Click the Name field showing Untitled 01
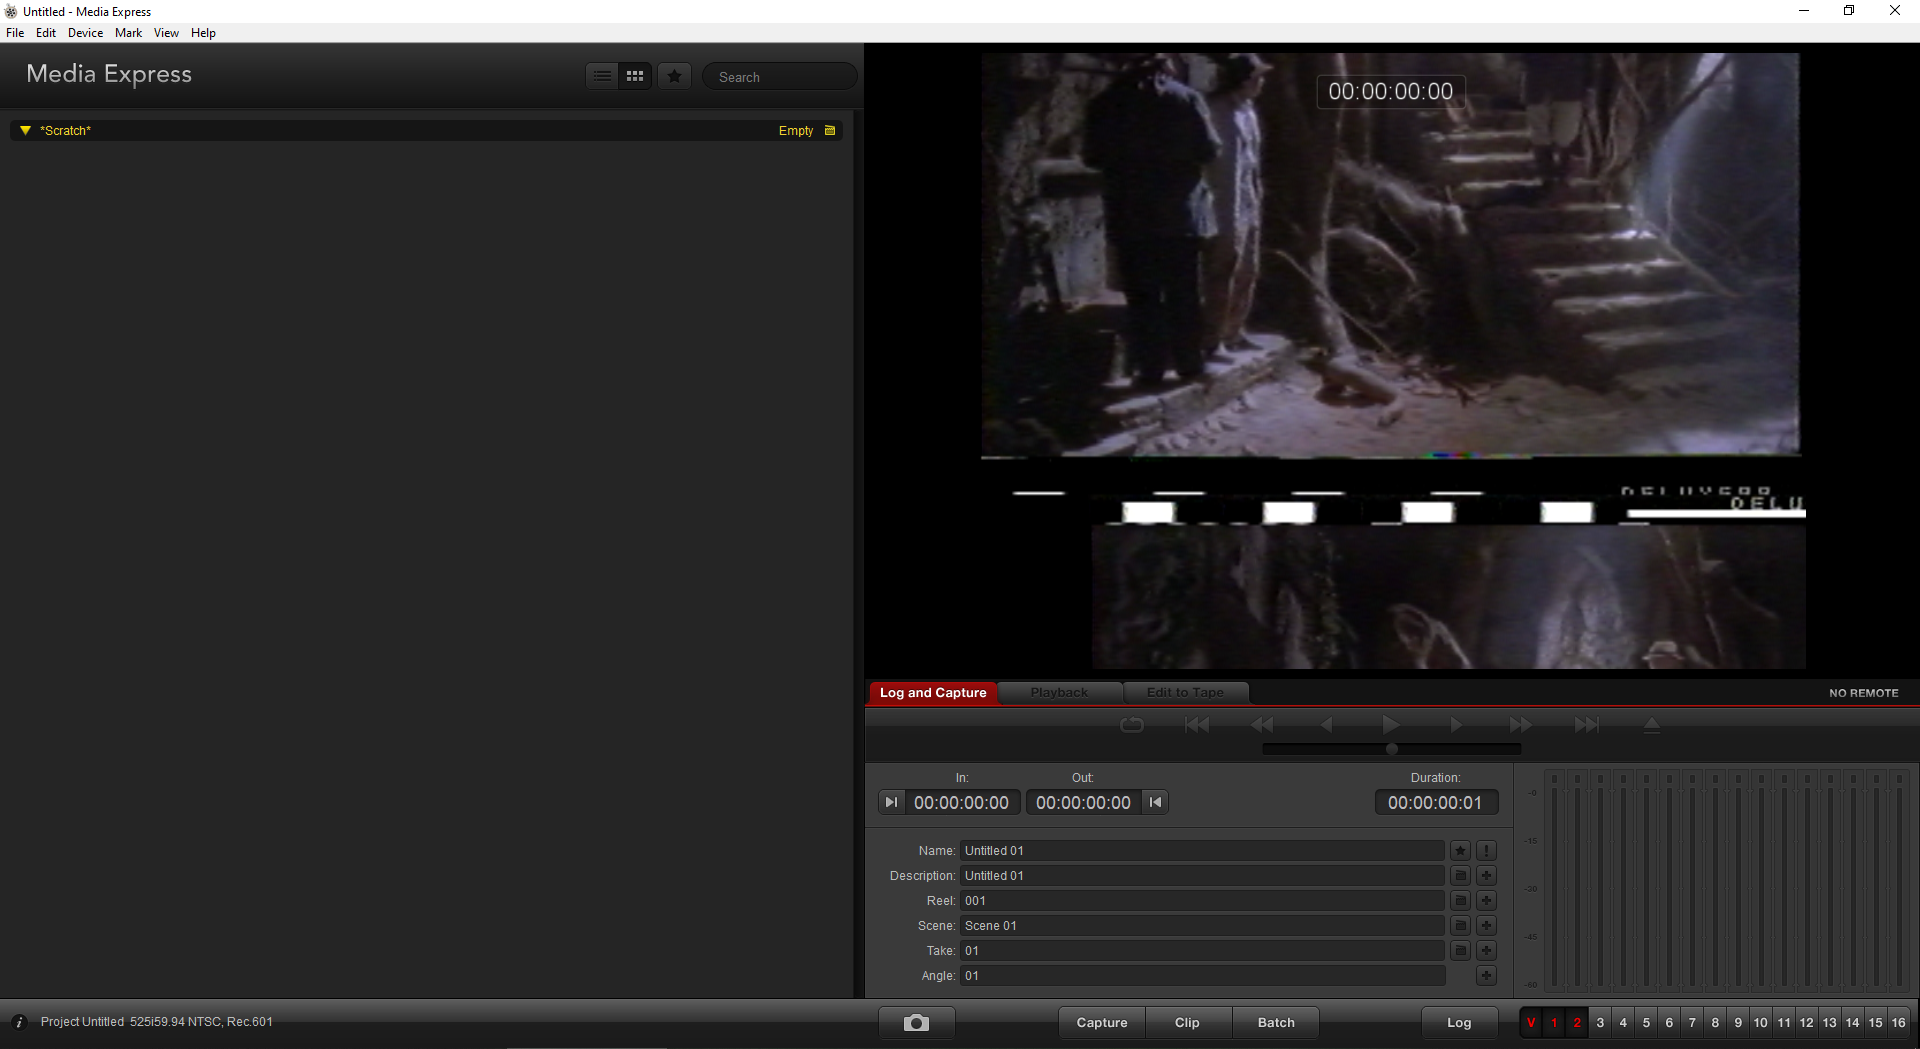Image resolution: width=1920 pixels, height=1049 pixels. click(1202, 851)
